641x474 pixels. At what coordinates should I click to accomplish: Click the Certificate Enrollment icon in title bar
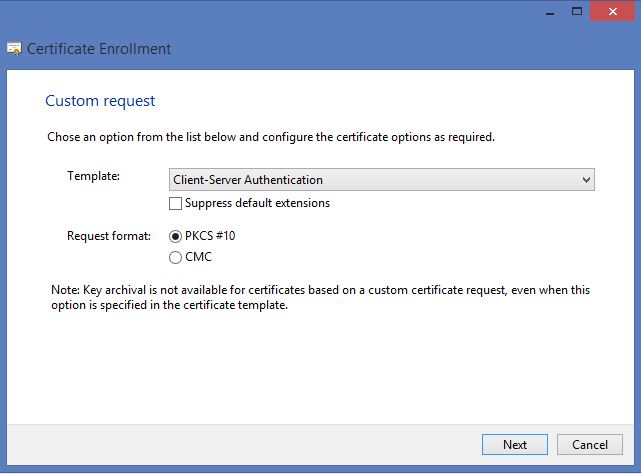14,49
